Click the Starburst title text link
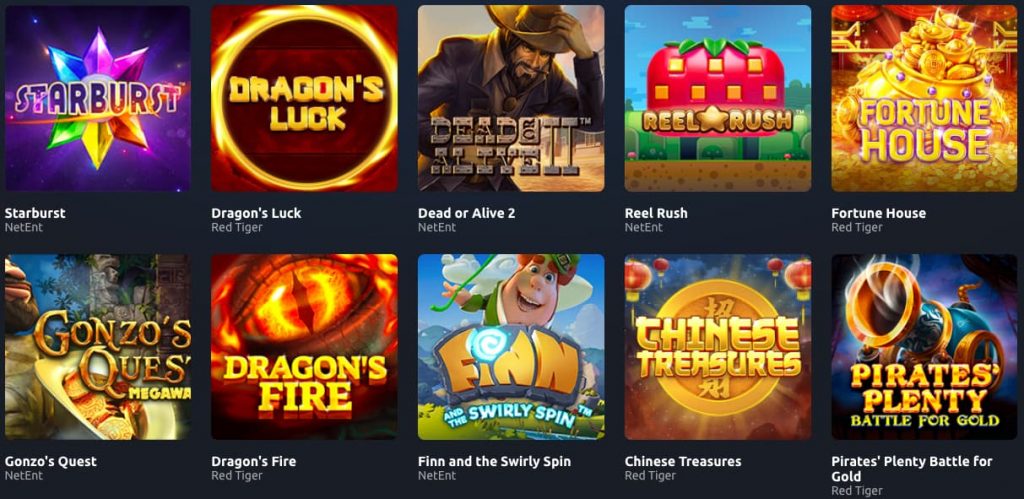The width and height of the screenshot is (1024, 499). pyautogui.click(x=35, y=213)
